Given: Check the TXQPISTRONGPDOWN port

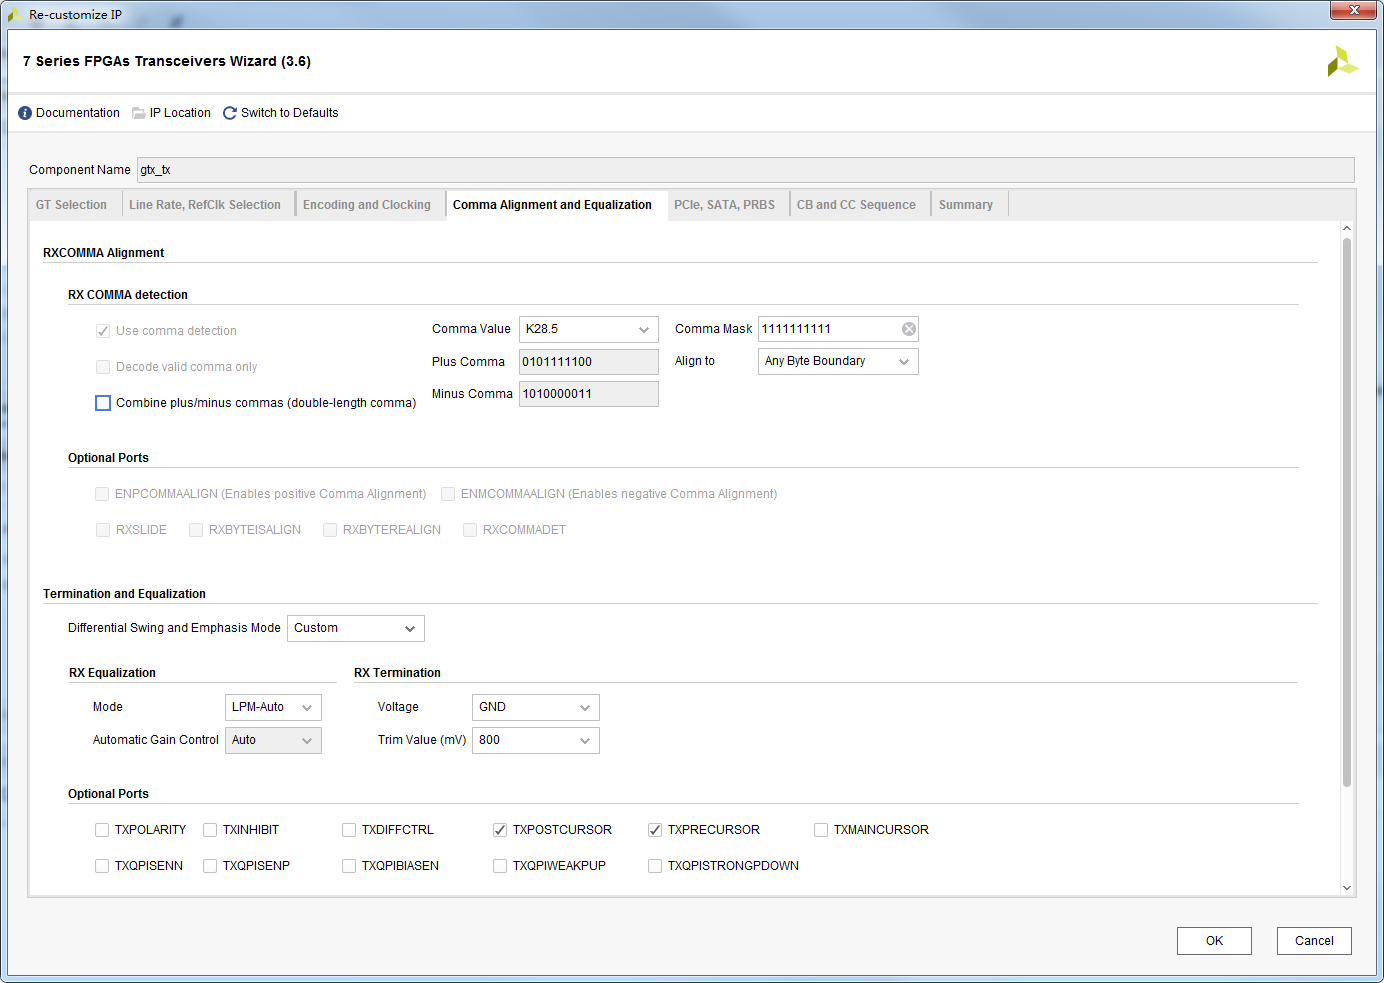Looking at the screenshot, I should (655, 866).
